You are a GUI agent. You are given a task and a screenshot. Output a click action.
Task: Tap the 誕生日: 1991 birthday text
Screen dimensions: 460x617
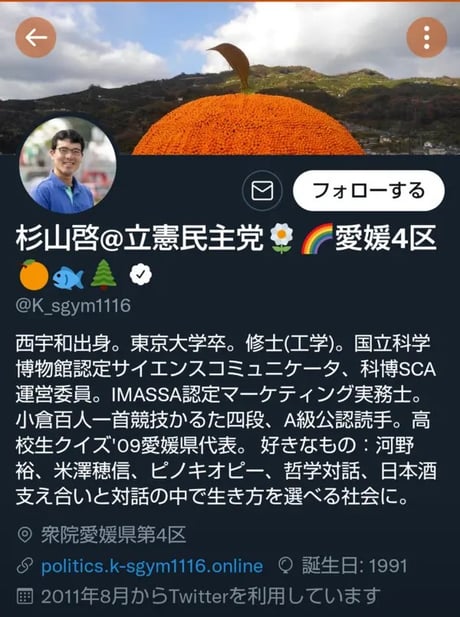354,566
